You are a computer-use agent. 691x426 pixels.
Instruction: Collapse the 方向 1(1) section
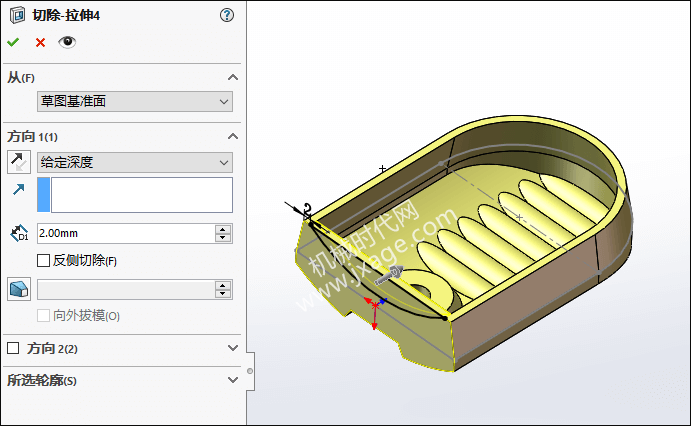(x=233, y=137)
